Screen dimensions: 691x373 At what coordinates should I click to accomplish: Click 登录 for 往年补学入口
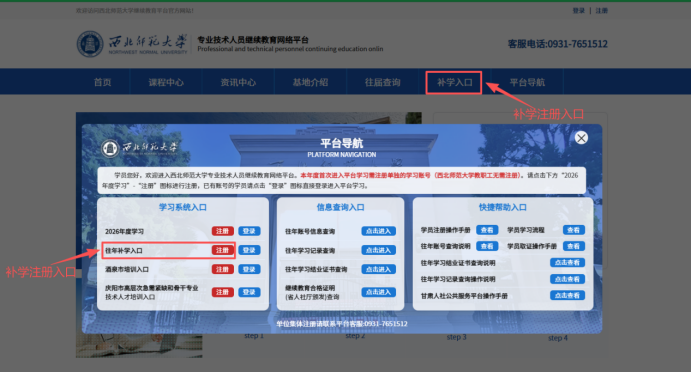point(249,250)
